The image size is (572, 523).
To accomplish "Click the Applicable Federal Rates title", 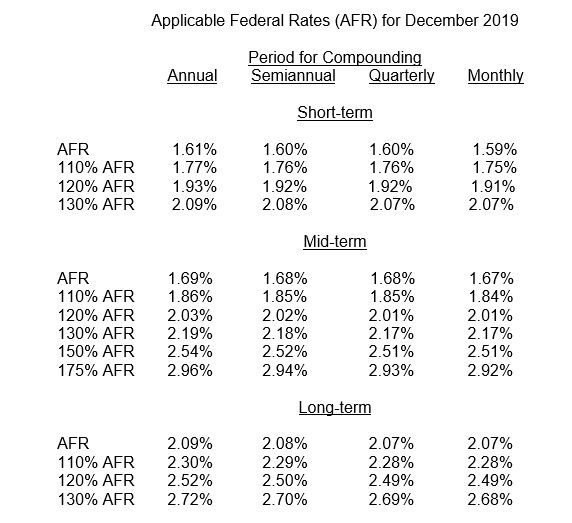I will click(x=335, y=20).
